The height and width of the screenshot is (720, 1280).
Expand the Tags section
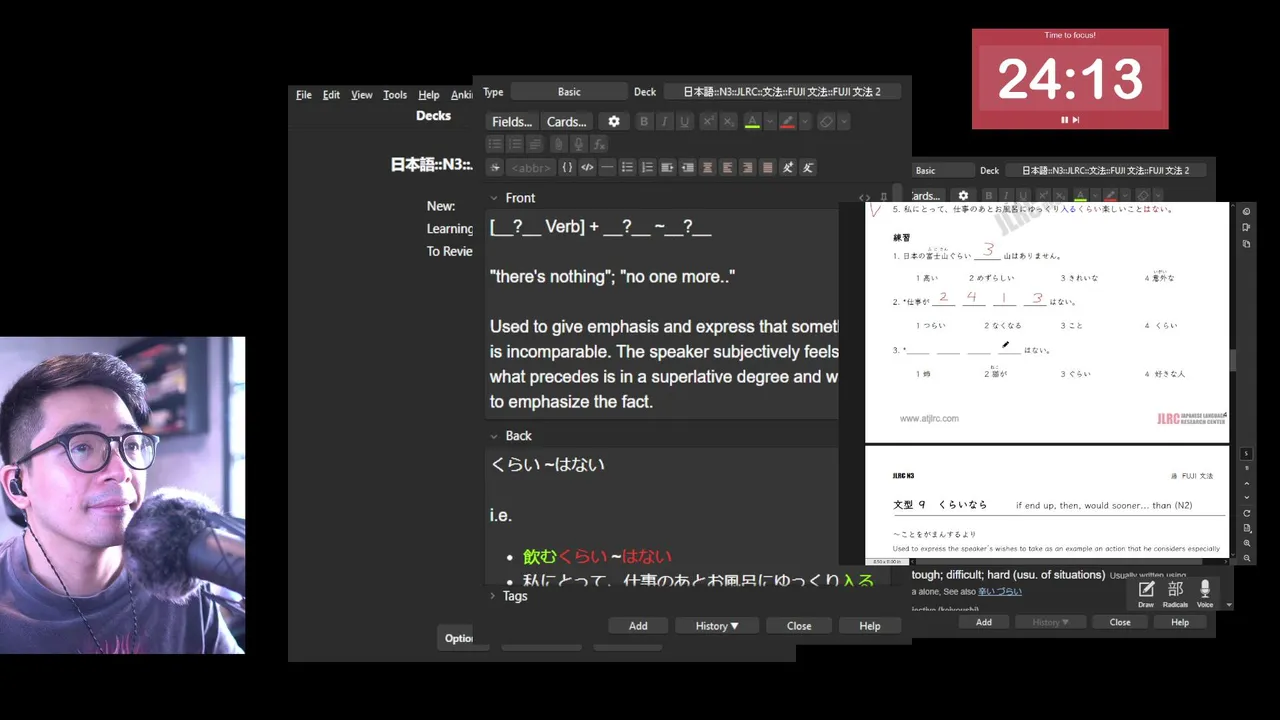click(493, 596)
